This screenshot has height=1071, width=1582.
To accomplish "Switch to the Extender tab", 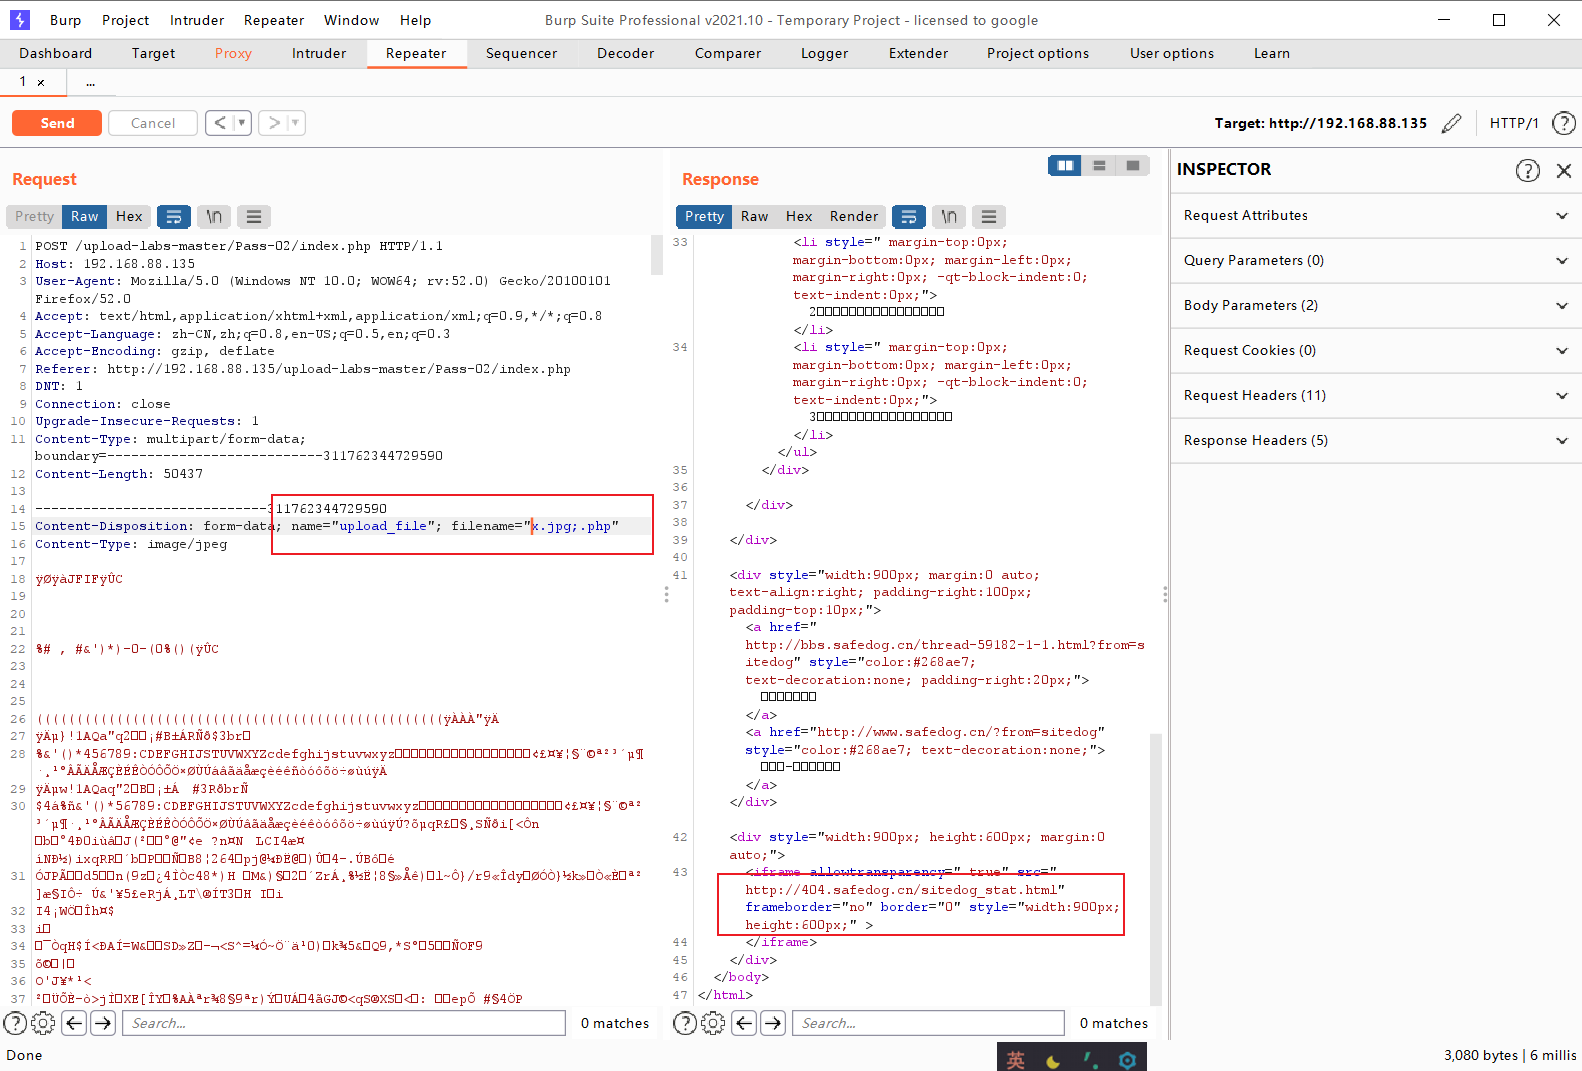I will click(x=918, y=54).
